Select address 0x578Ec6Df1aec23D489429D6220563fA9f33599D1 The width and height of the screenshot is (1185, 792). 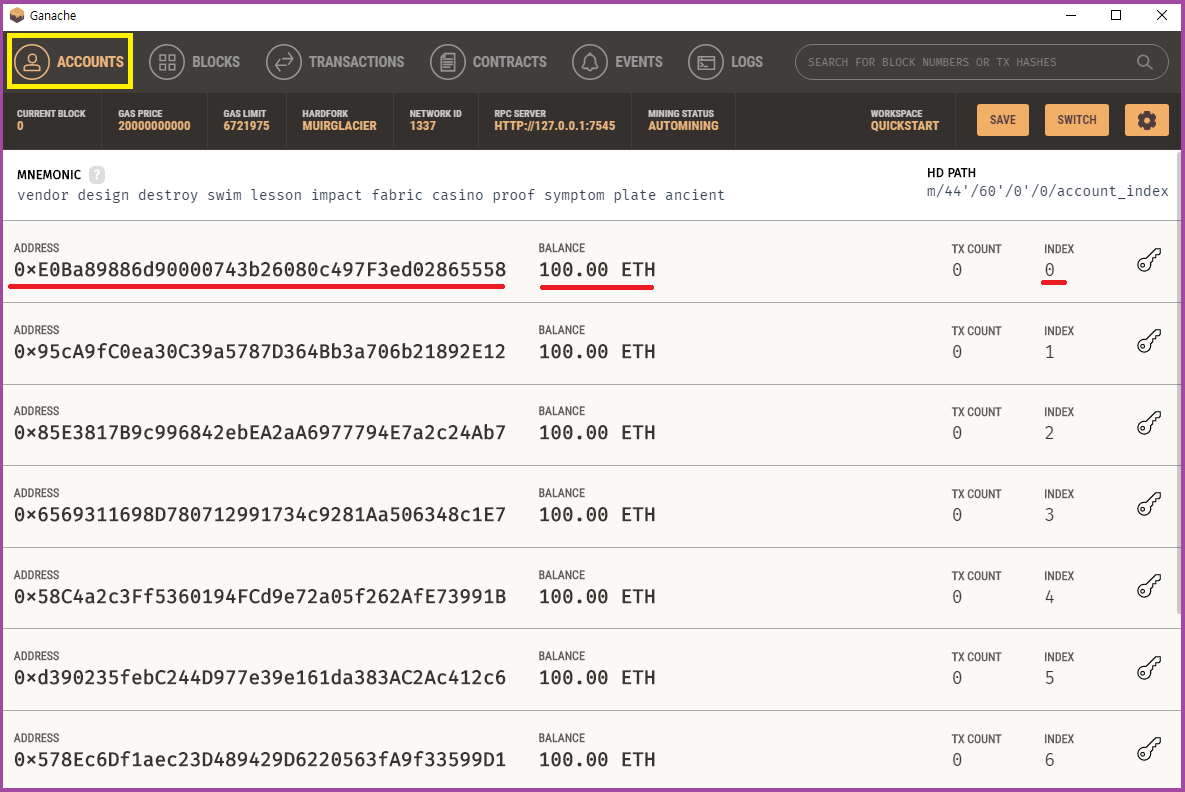click(x=260, y=760)
